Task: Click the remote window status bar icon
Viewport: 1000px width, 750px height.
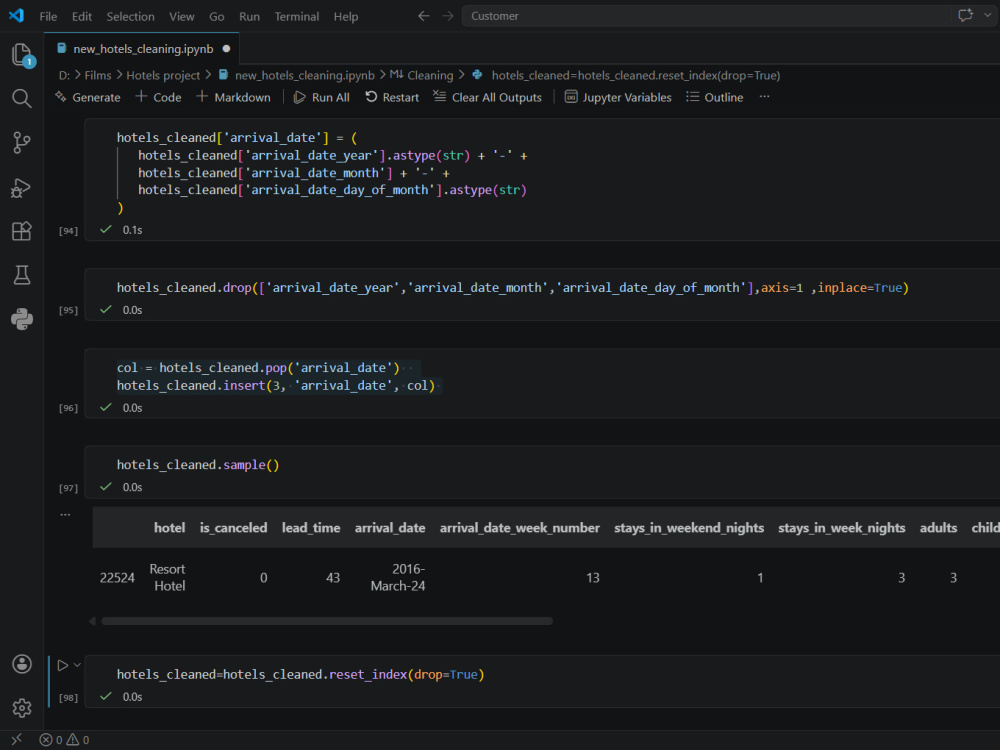Action: coord(17,739)
